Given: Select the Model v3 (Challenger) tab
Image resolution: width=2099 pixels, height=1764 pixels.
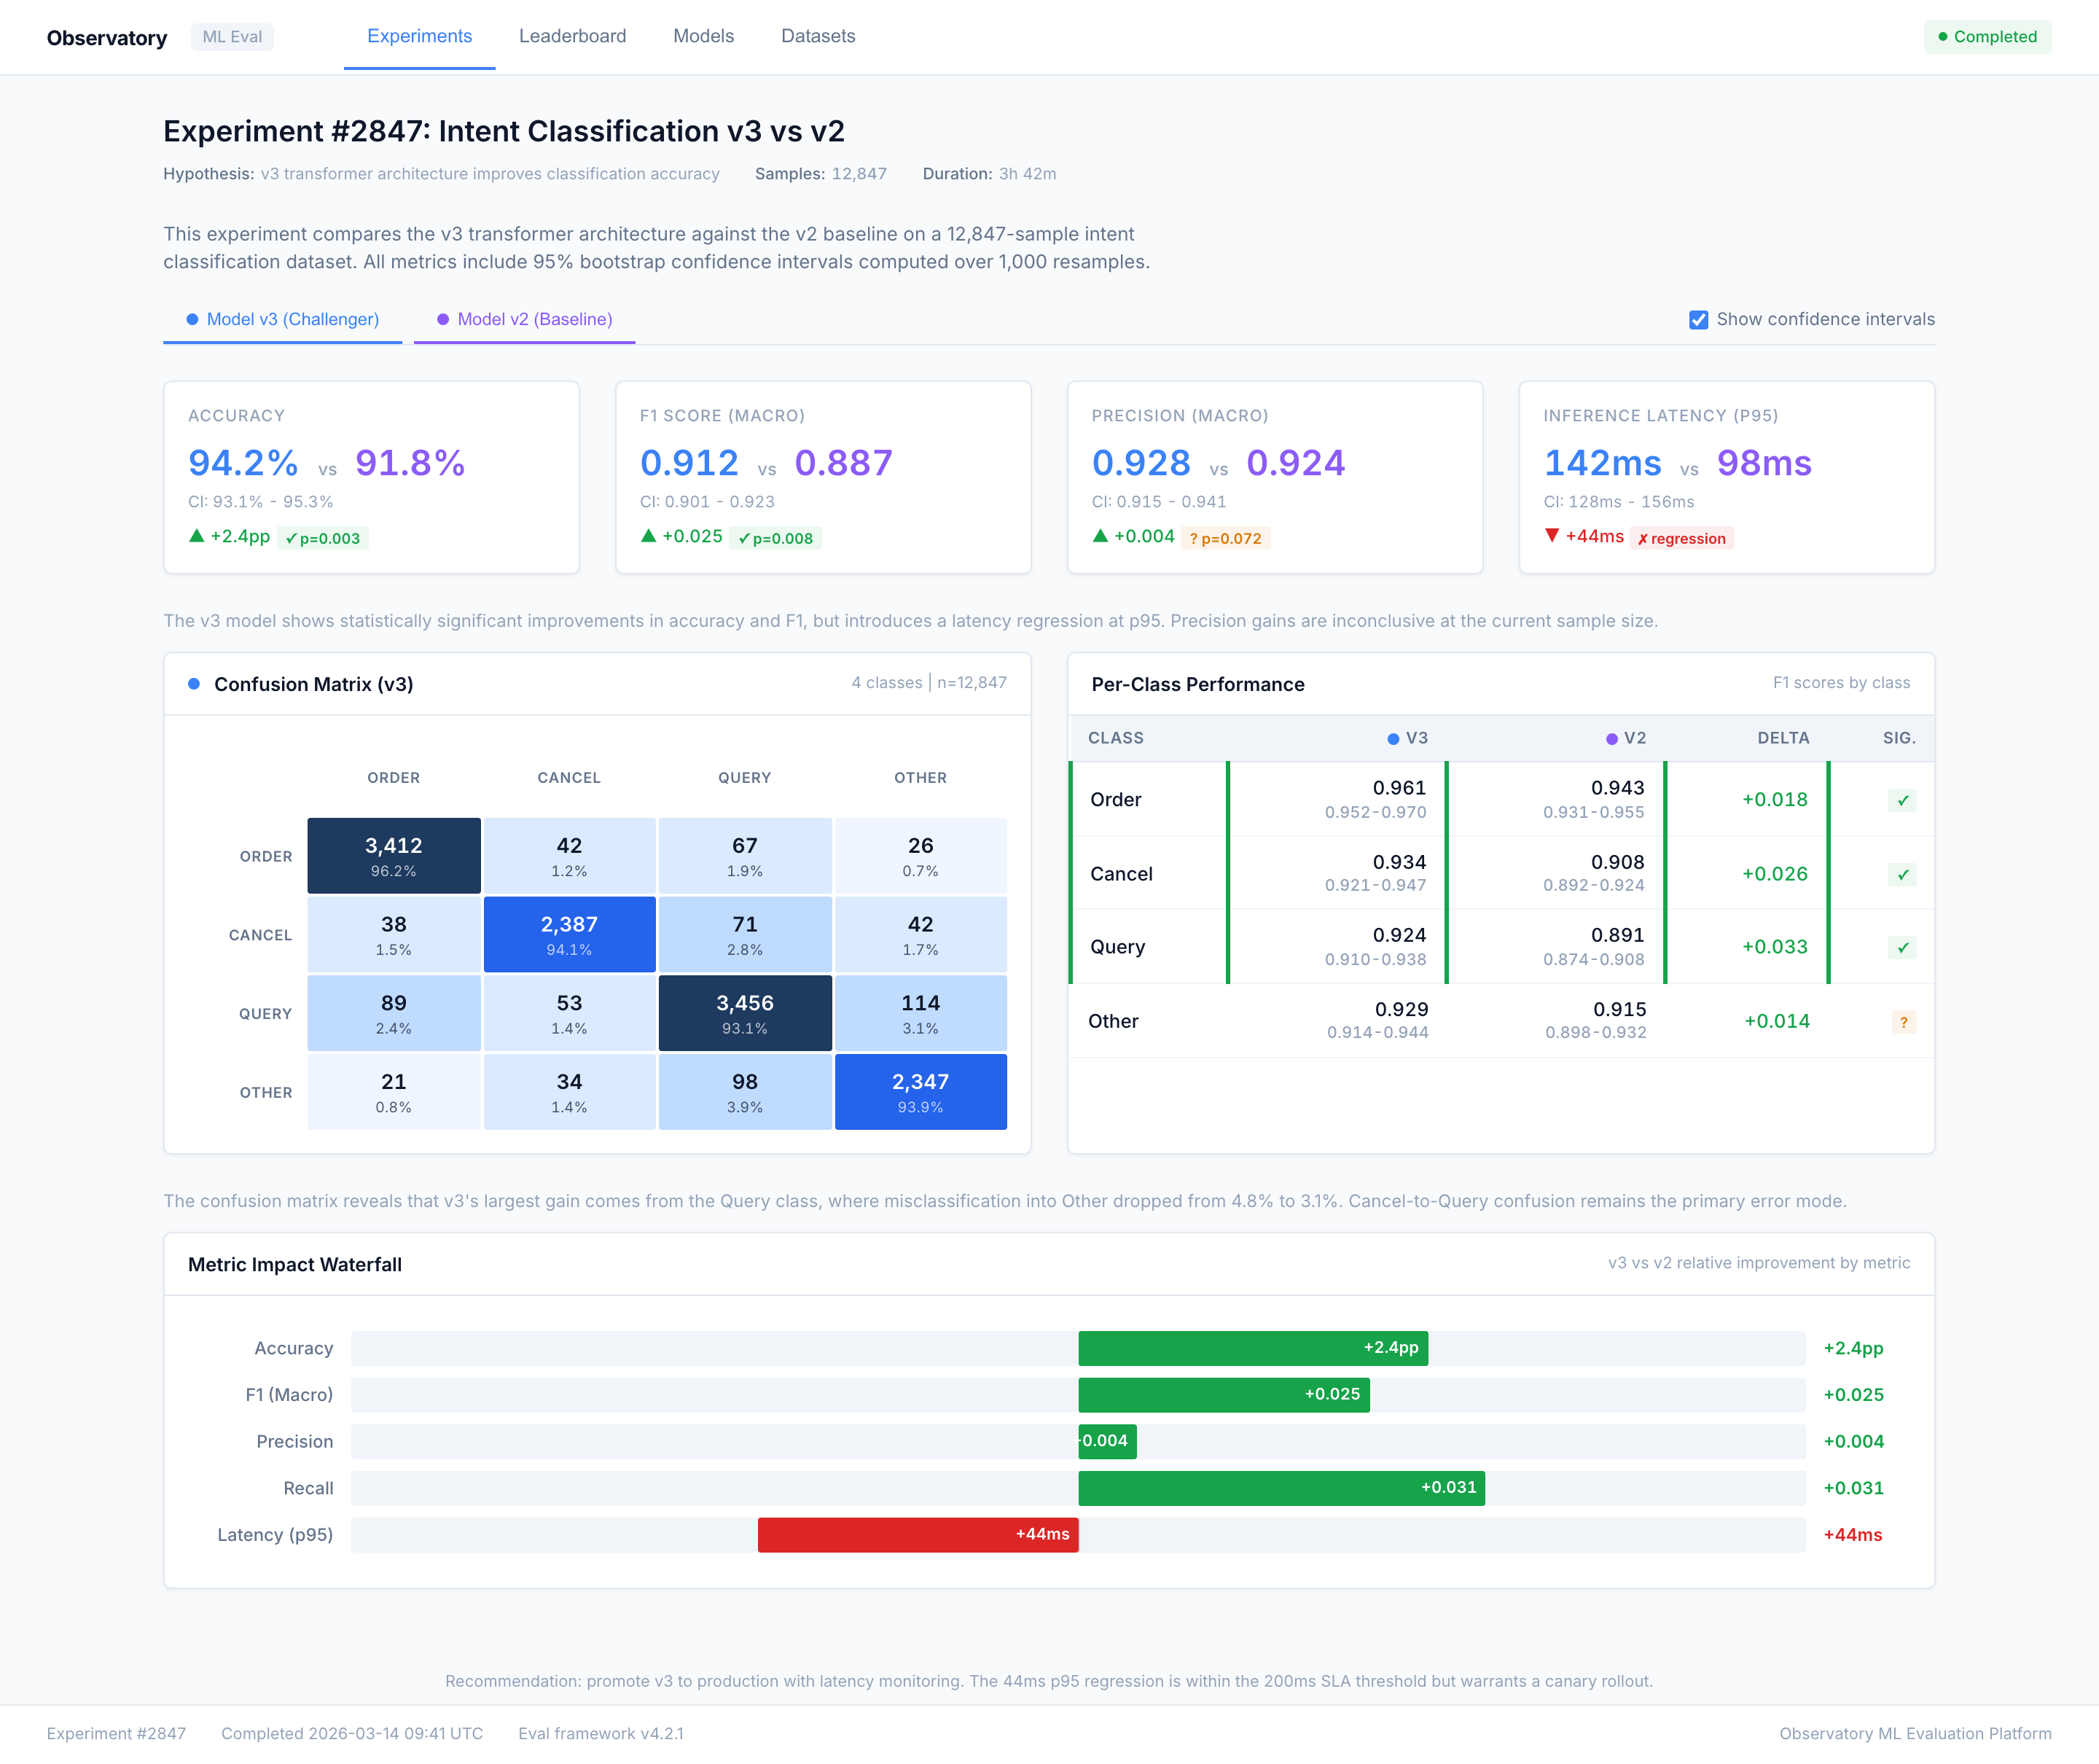Looking at the screenshot, I should [x=282, y=320].
